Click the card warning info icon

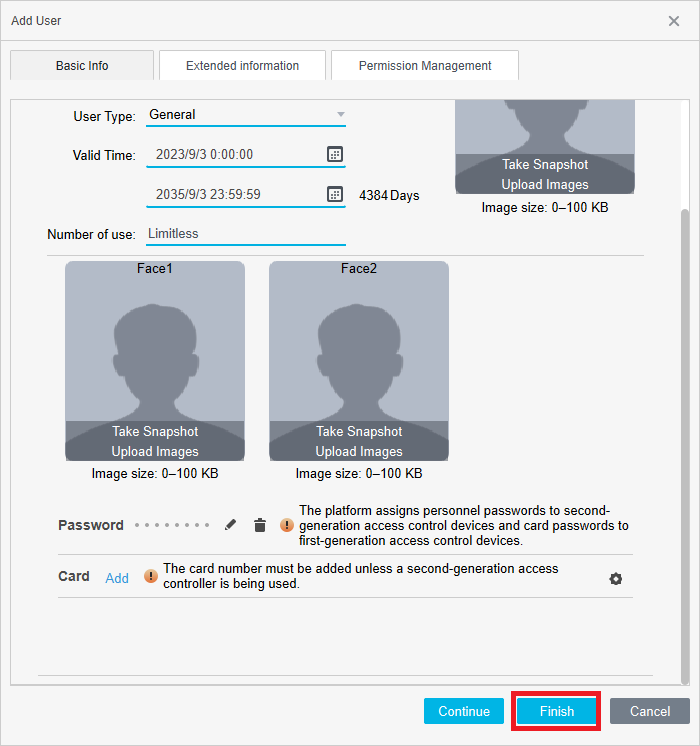[151, 576]
